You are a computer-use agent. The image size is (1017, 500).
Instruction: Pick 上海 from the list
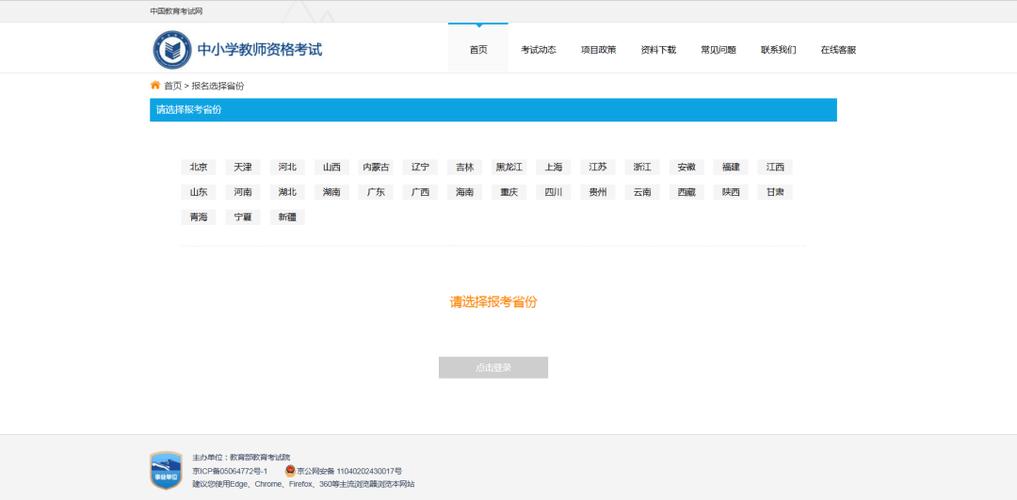tap(553, 167)
